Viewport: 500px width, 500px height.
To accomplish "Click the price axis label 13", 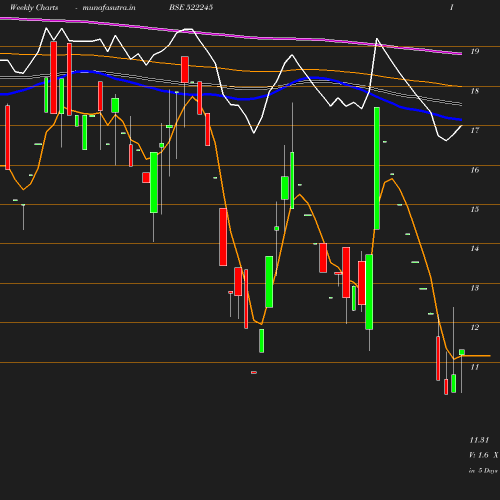I will pos(475,288).
